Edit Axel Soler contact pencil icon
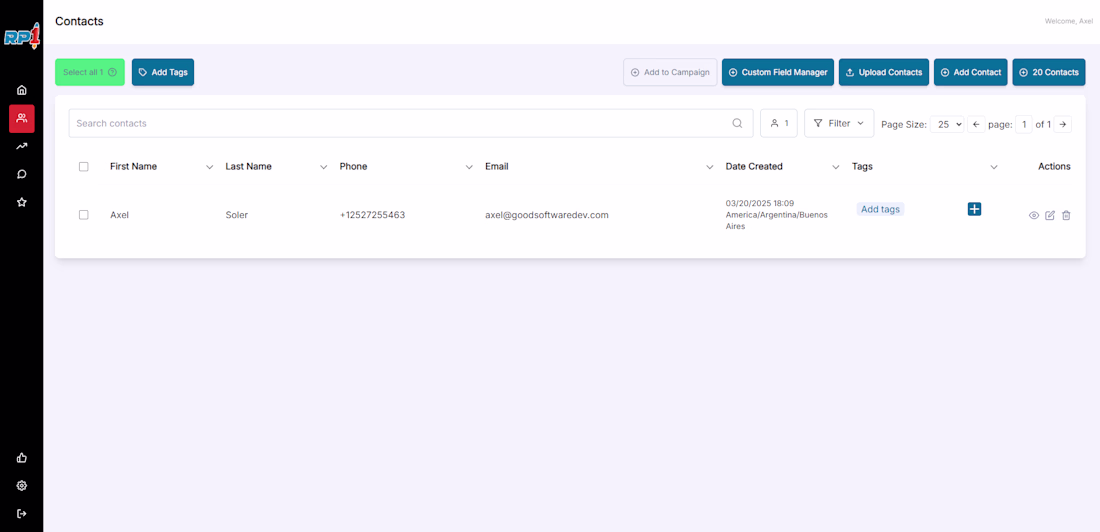Screen dimensions: 1100x532 (x=1050, y=215)
